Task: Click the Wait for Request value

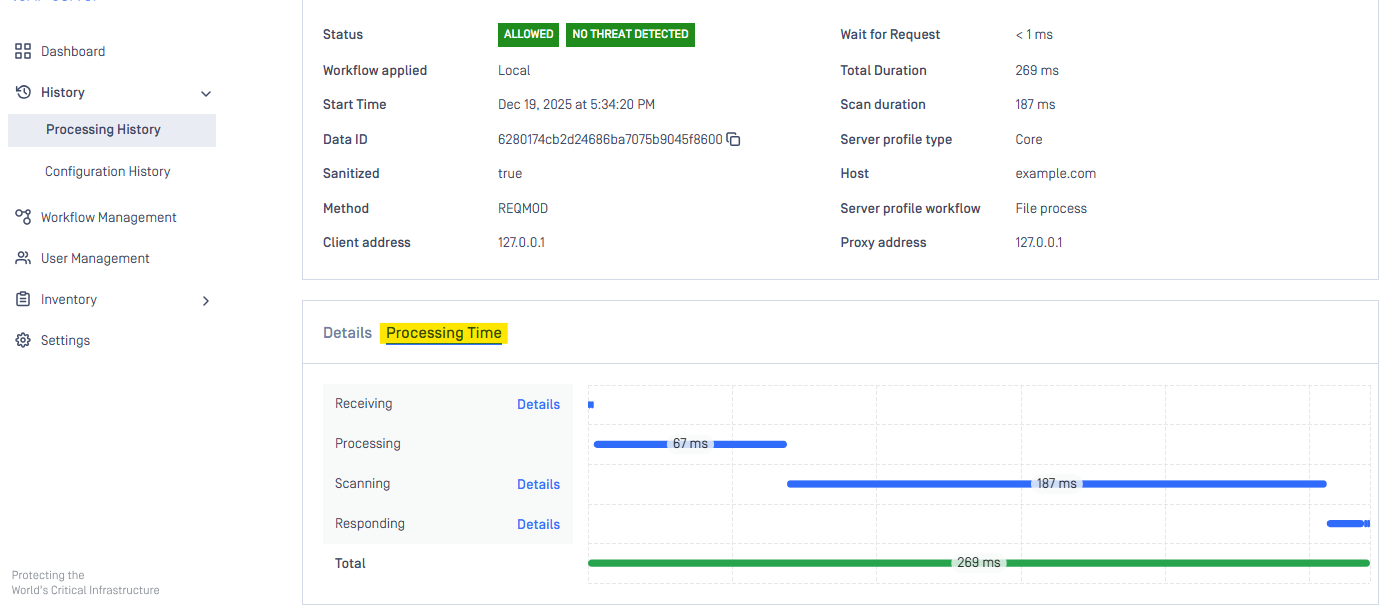Action: coord(1034,34)
